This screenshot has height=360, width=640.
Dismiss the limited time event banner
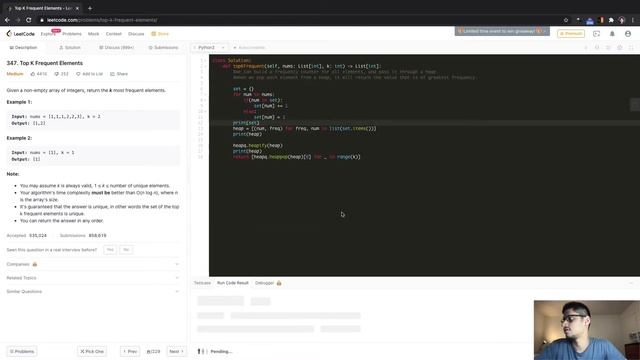coord(544,31)
